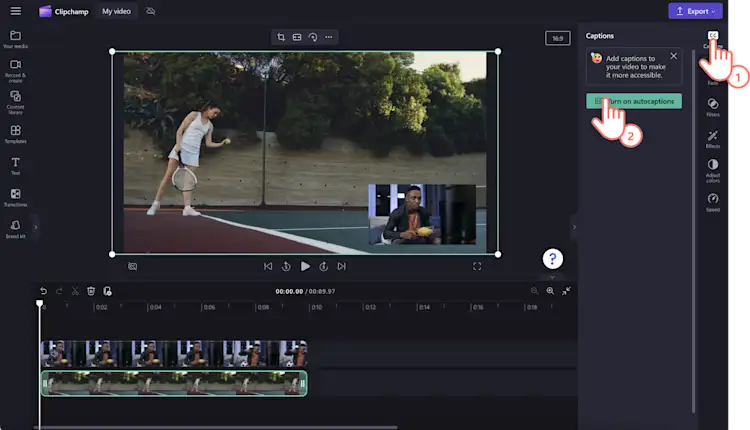Expand the 16:9 aspect ratio selector
Image resolution: width=750 pixels, height=430 pixels.
click(x=557, y=38)
